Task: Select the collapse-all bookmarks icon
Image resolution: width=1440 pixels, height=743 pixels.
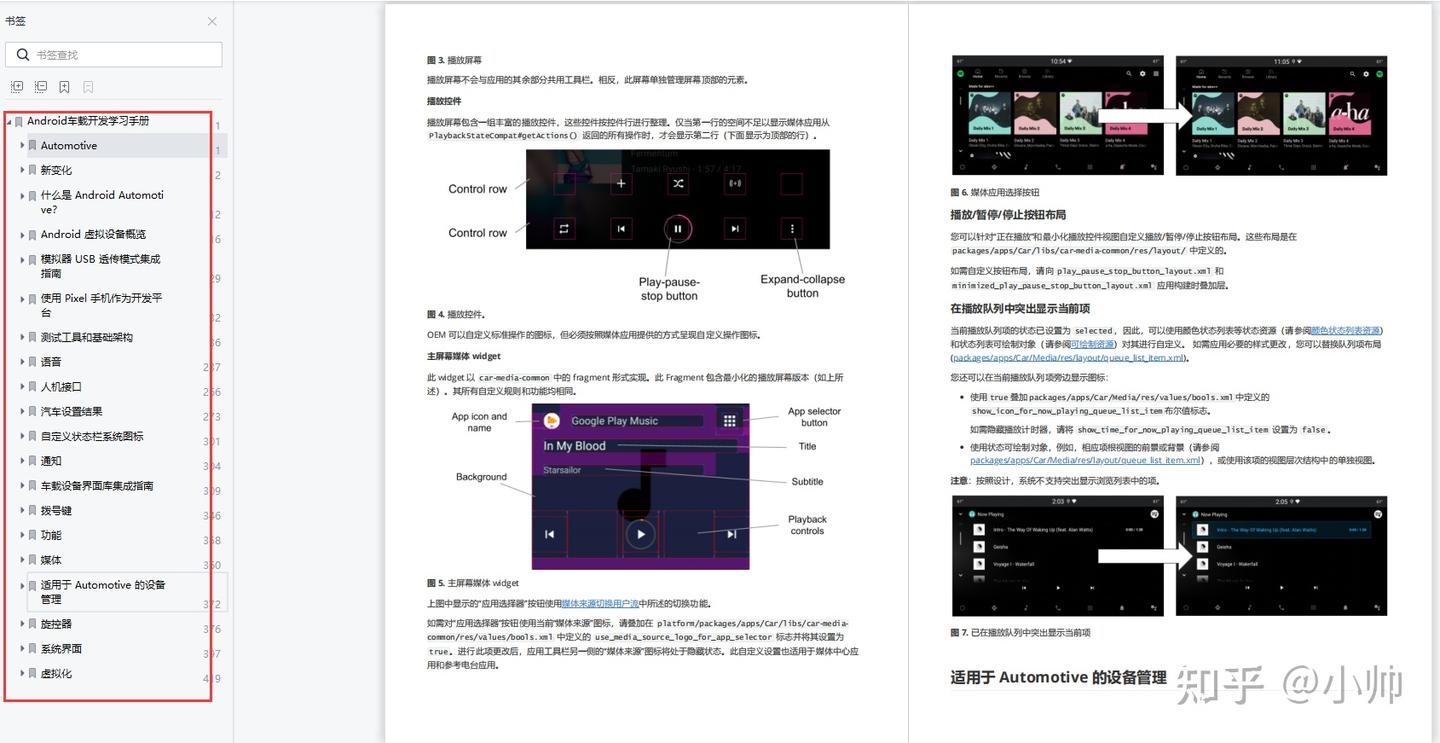Action: point(41,86)
